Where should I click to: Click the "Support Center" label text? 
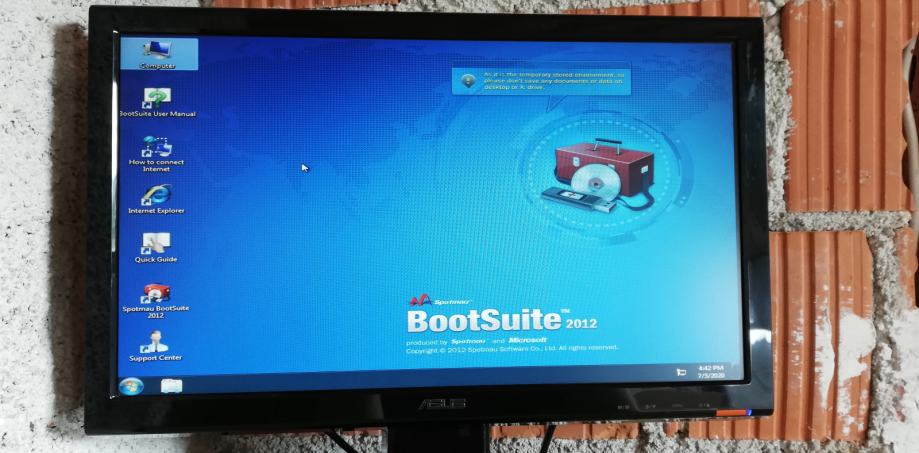(x=155, y=357)
